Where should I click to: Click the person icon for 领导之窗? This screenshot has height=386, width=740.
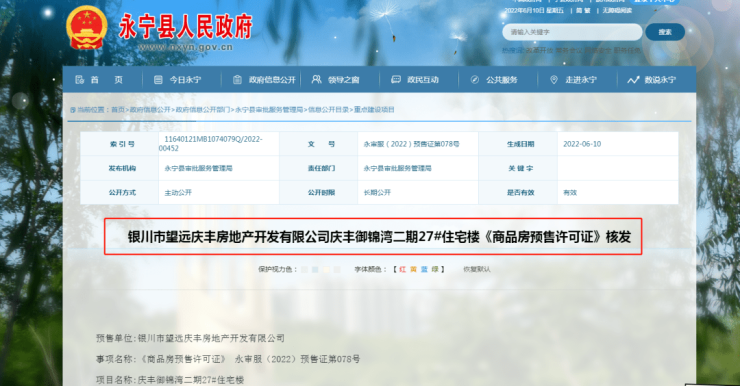[x=316, y=79]
